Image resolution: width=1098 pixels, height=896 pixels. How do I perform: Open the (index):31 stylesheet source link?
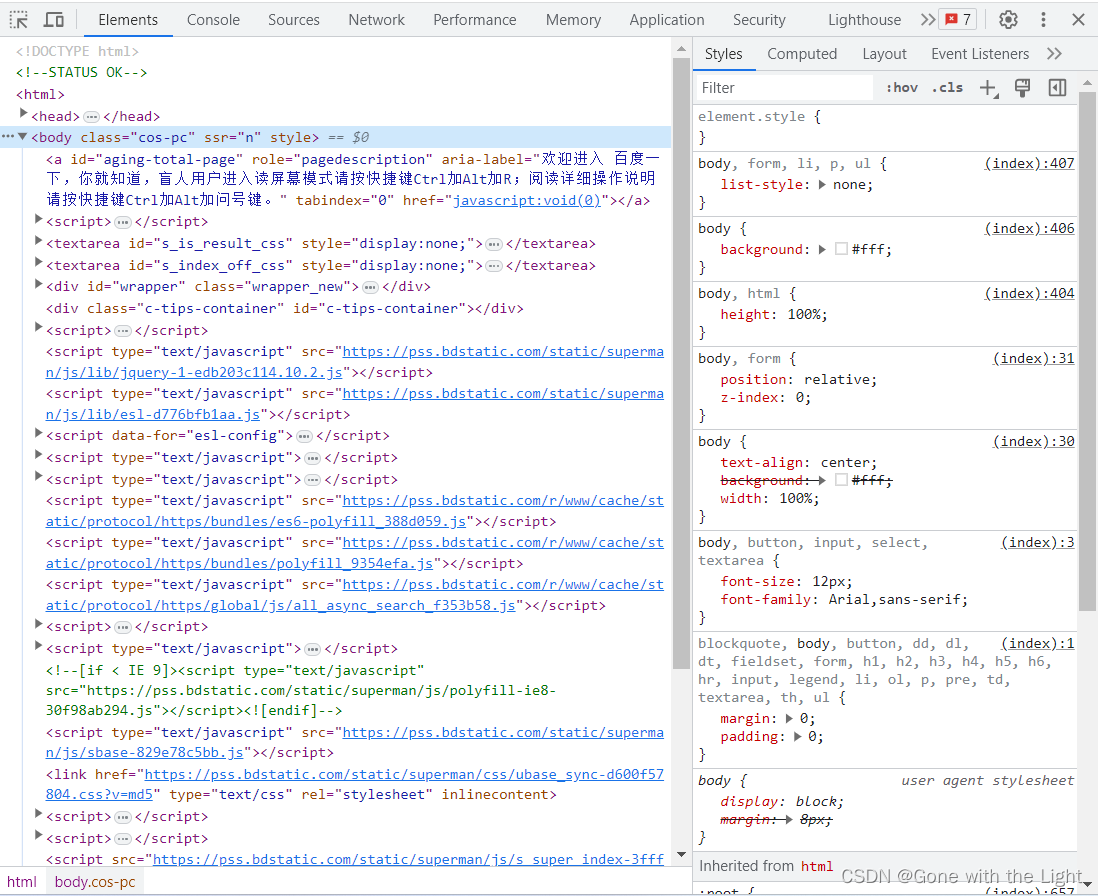tap(1034, 358)
